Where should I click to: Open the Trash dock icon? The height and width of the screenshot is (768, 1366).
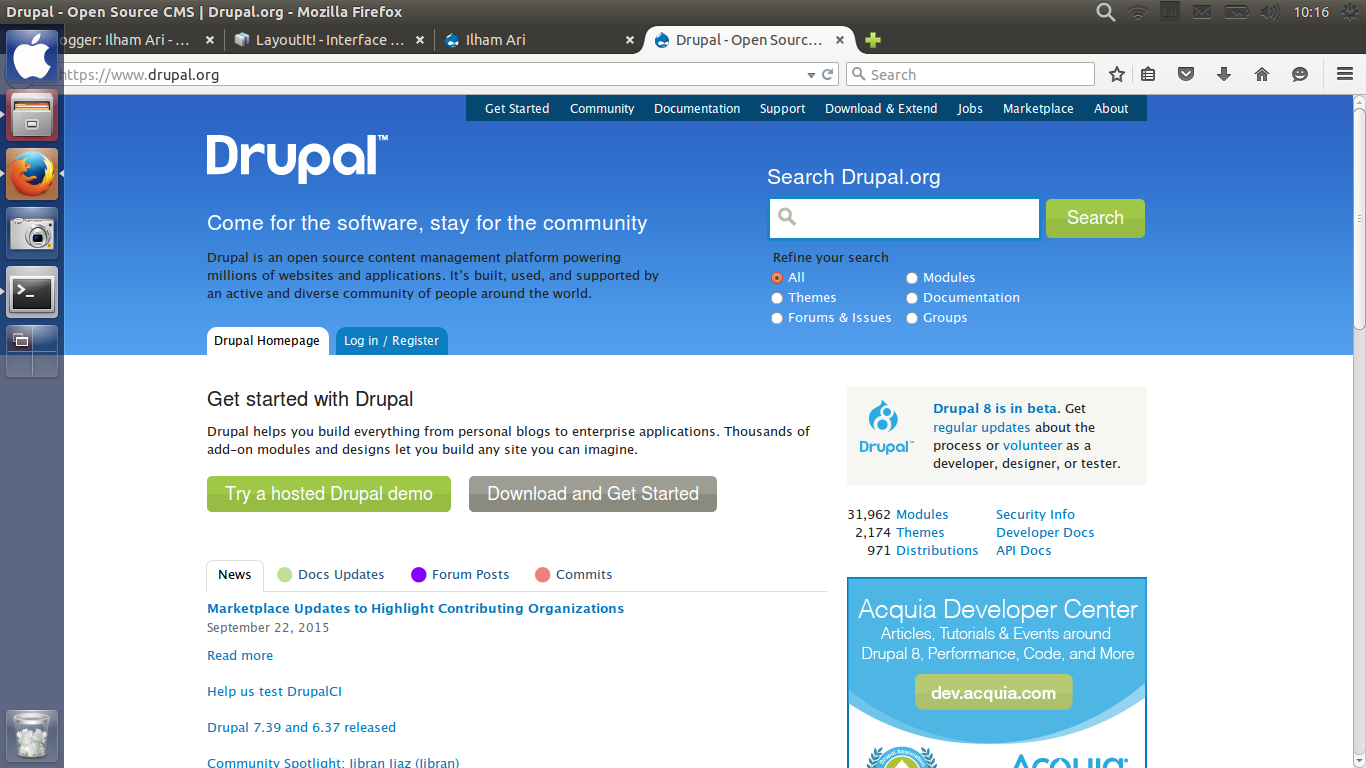tap(32, 736)
